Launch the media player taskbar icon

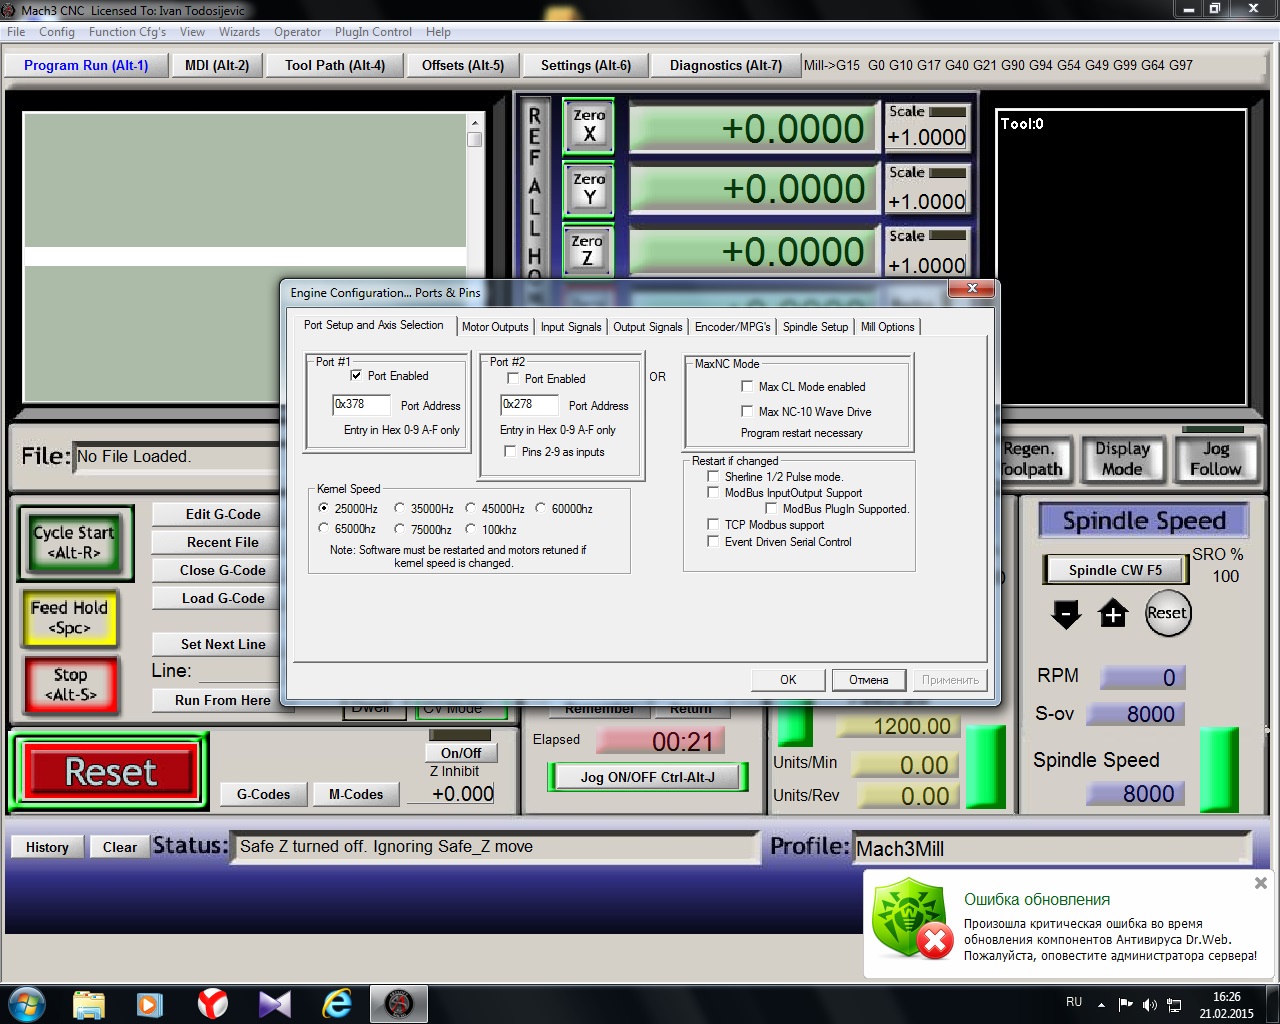coord(150,1003)
